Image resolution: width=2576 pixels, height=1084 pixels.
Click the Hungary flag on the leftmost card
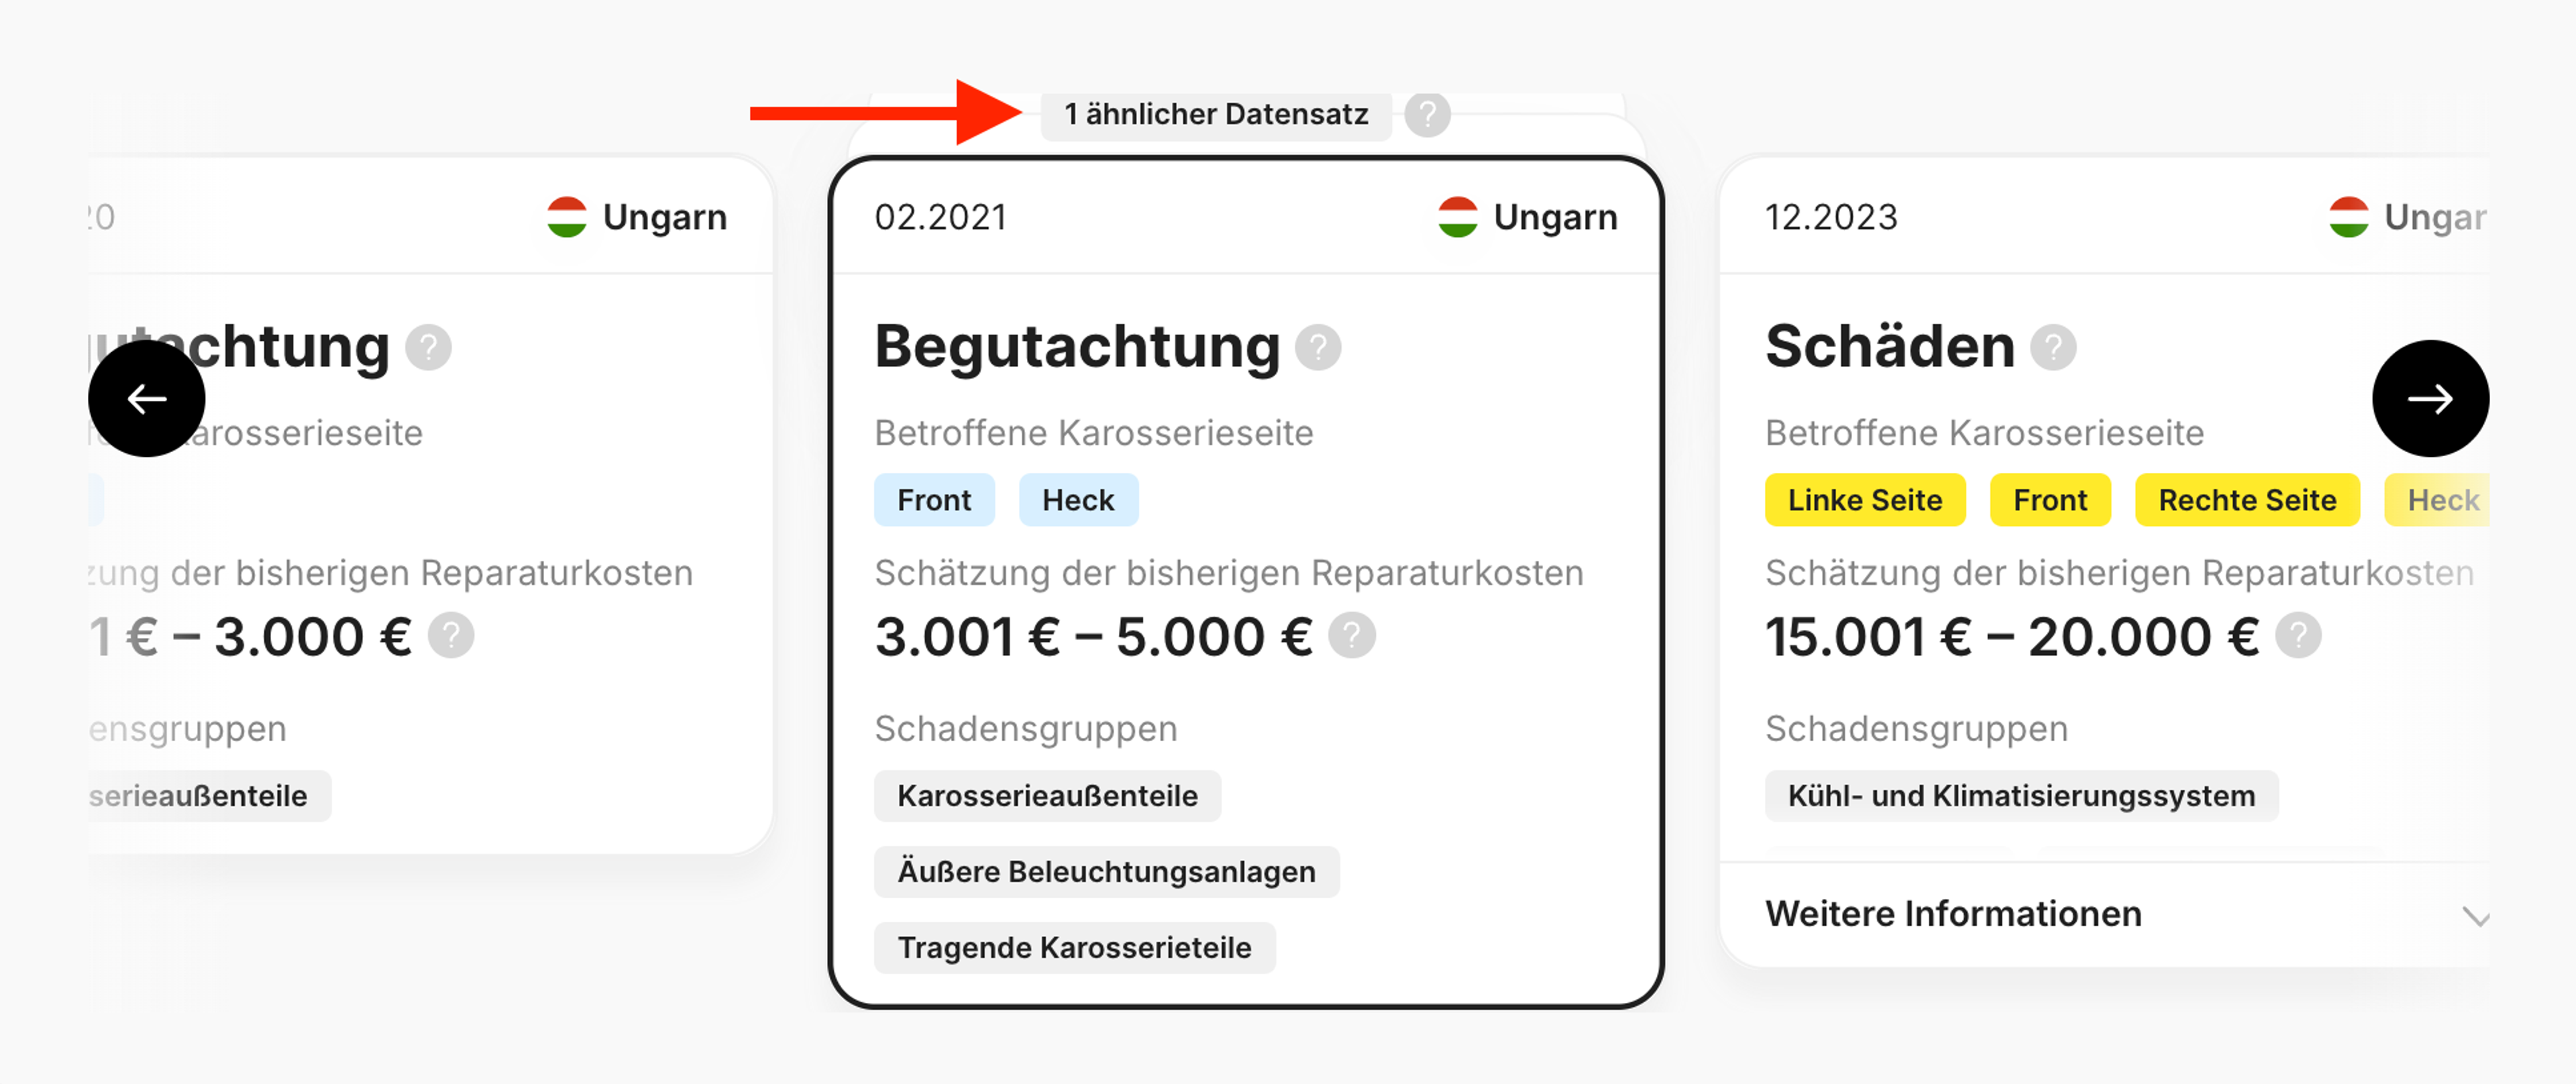click(567, 216)
